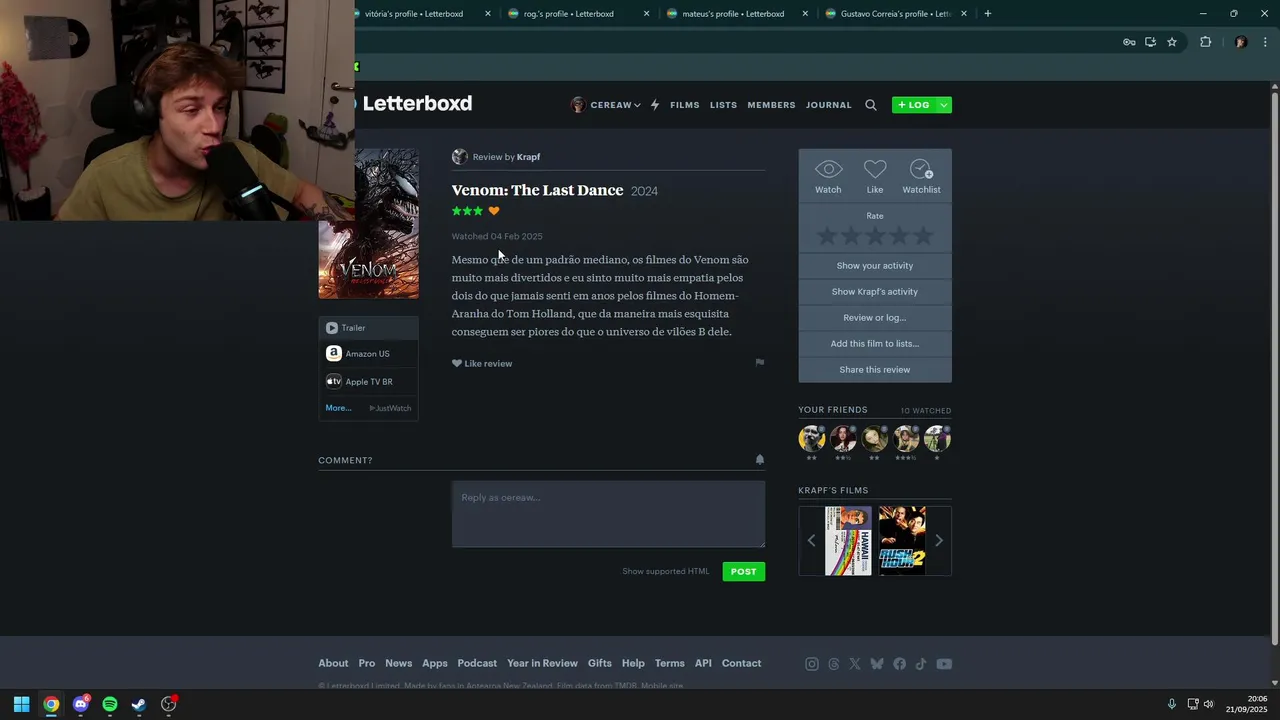Go to MEMBERS in navigation
Image resolution: width=1280 pixels, height=720 pixels.
[x=771, y=105]
